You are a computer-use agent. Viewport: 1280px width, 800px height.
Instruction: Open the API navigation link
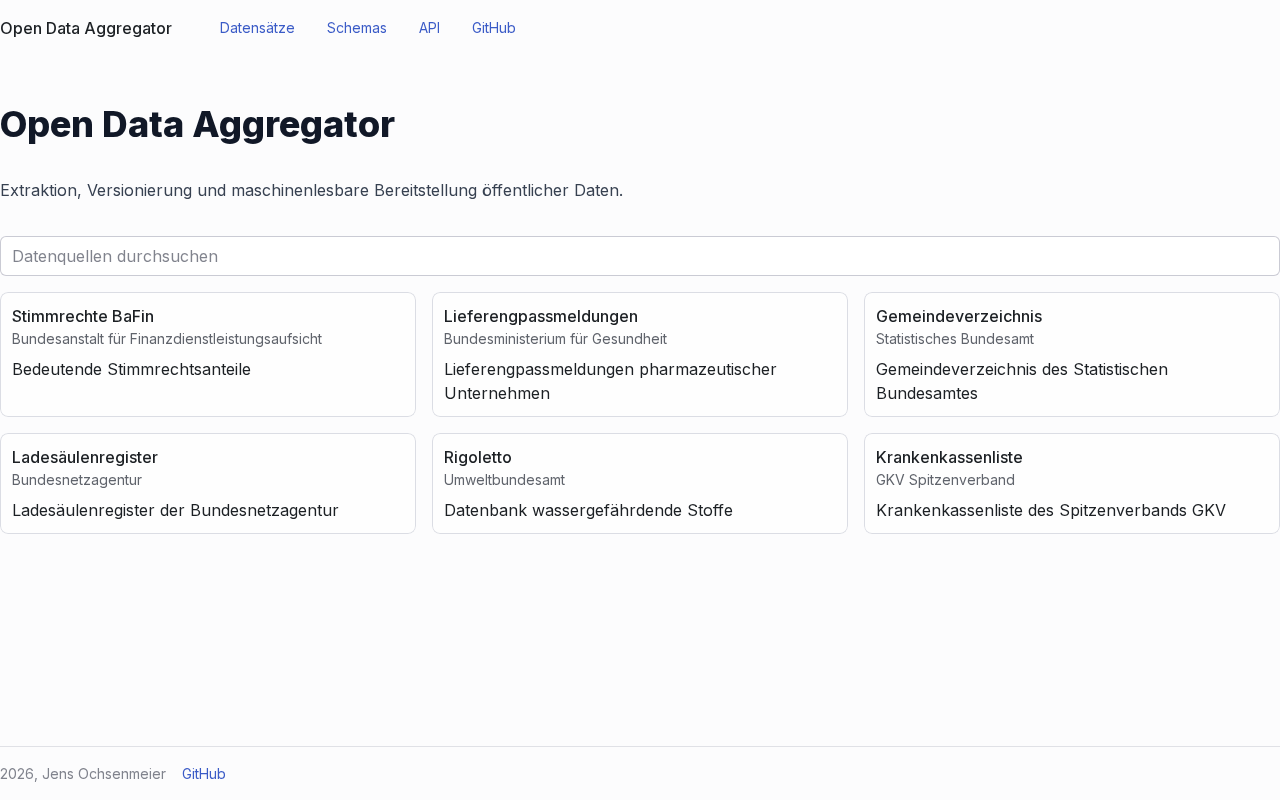[429, 28]
